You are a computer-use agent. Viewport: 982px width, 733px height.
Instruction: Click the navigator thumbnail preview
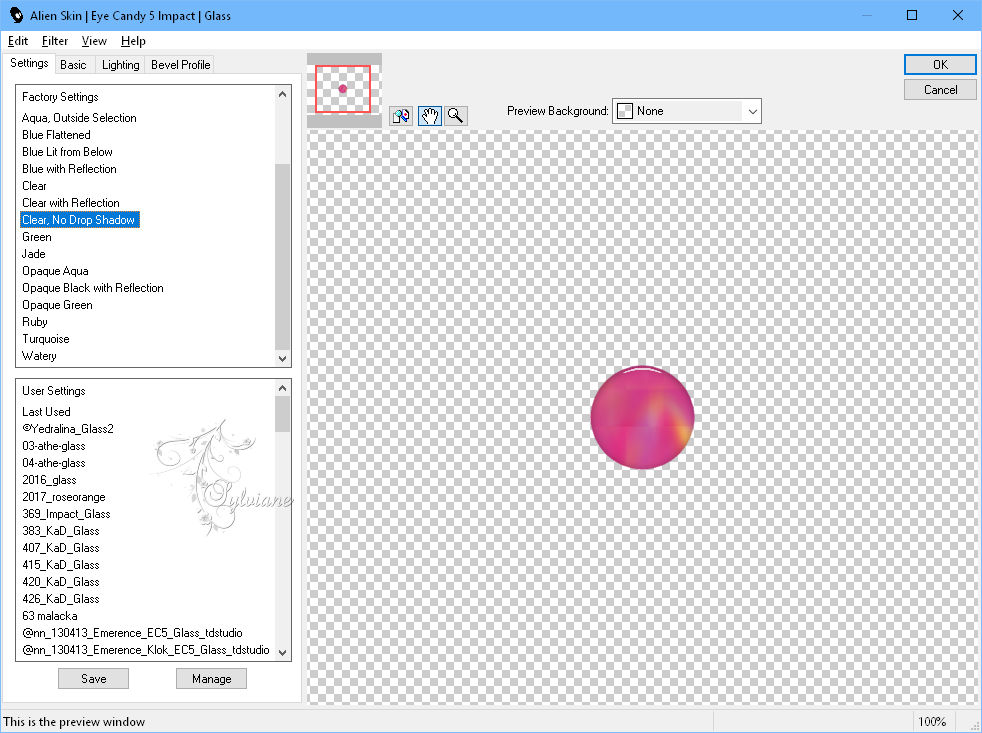[x=343, y=89]
